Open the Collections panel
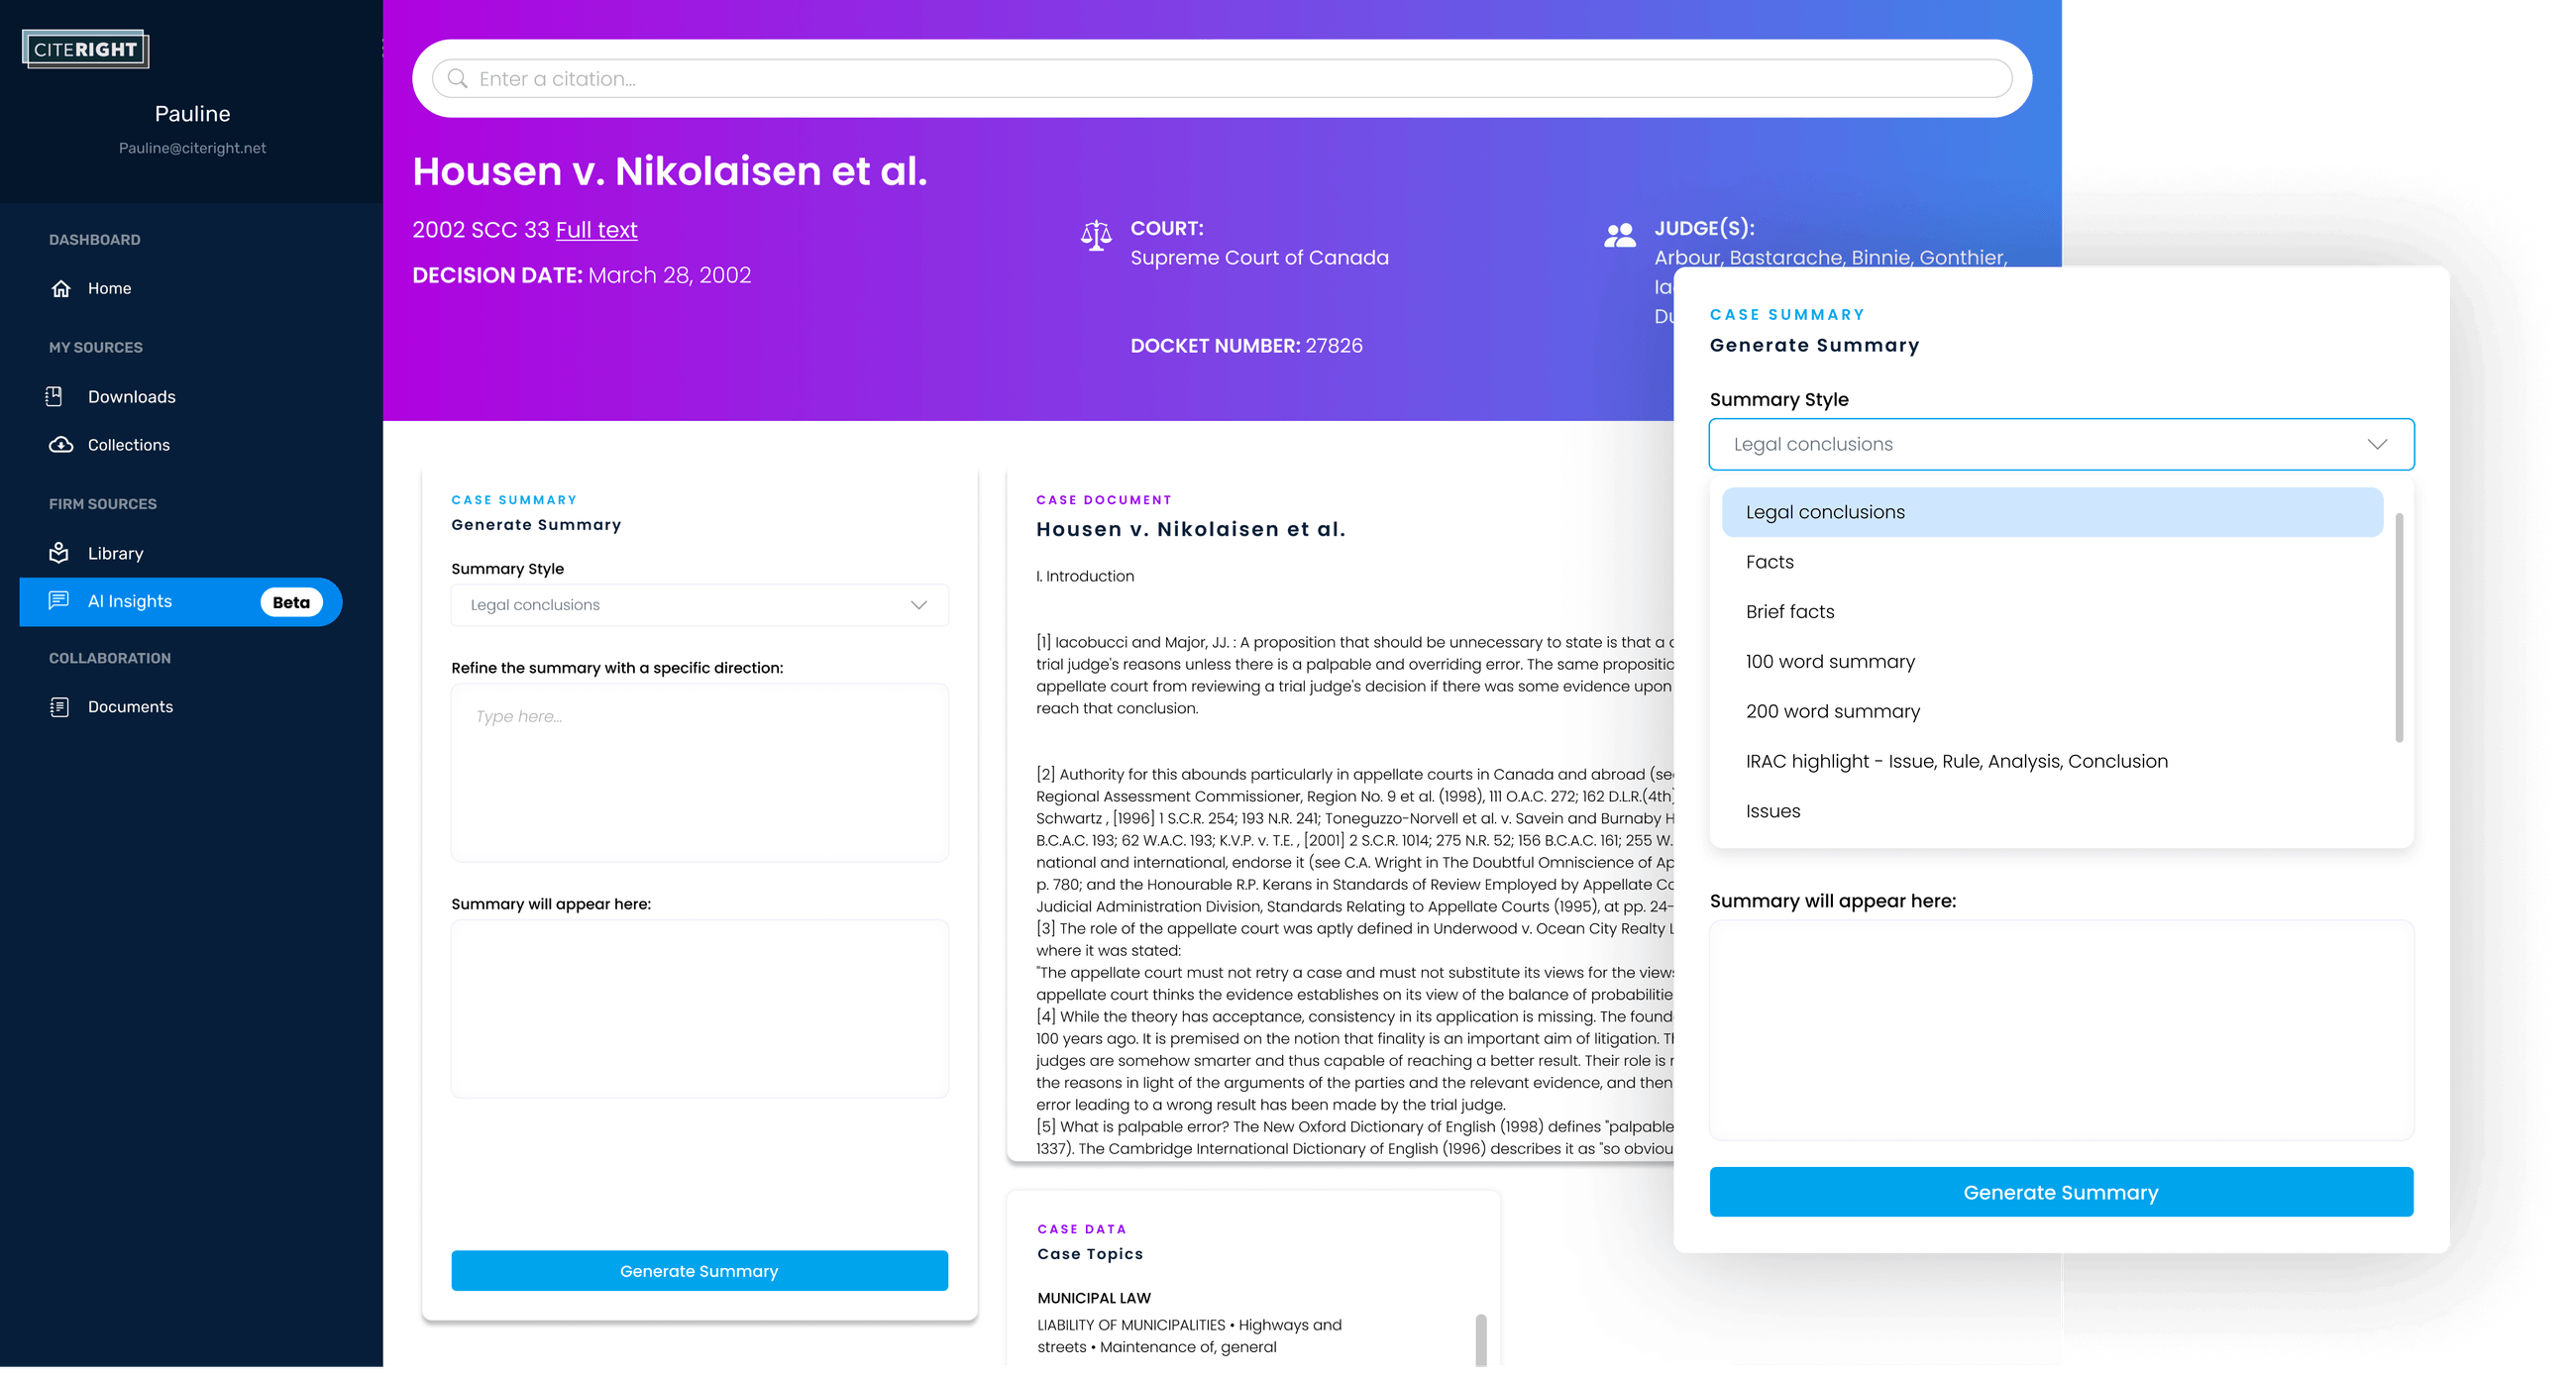Screen dimensions: 2576x1381 [128, 445]
